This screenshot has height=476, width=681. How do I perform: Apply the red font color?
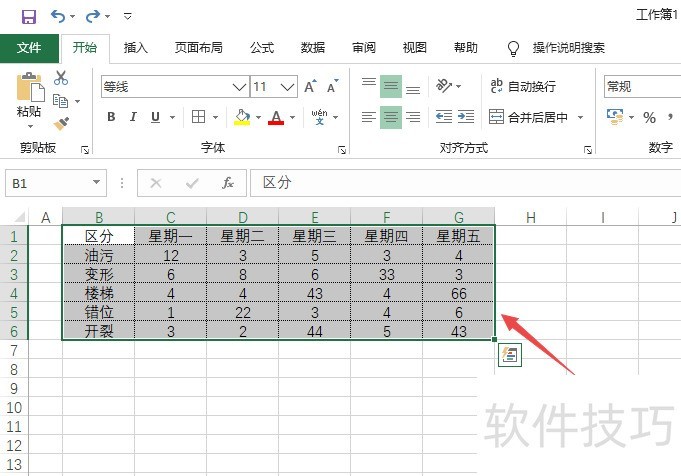[276, 117]
